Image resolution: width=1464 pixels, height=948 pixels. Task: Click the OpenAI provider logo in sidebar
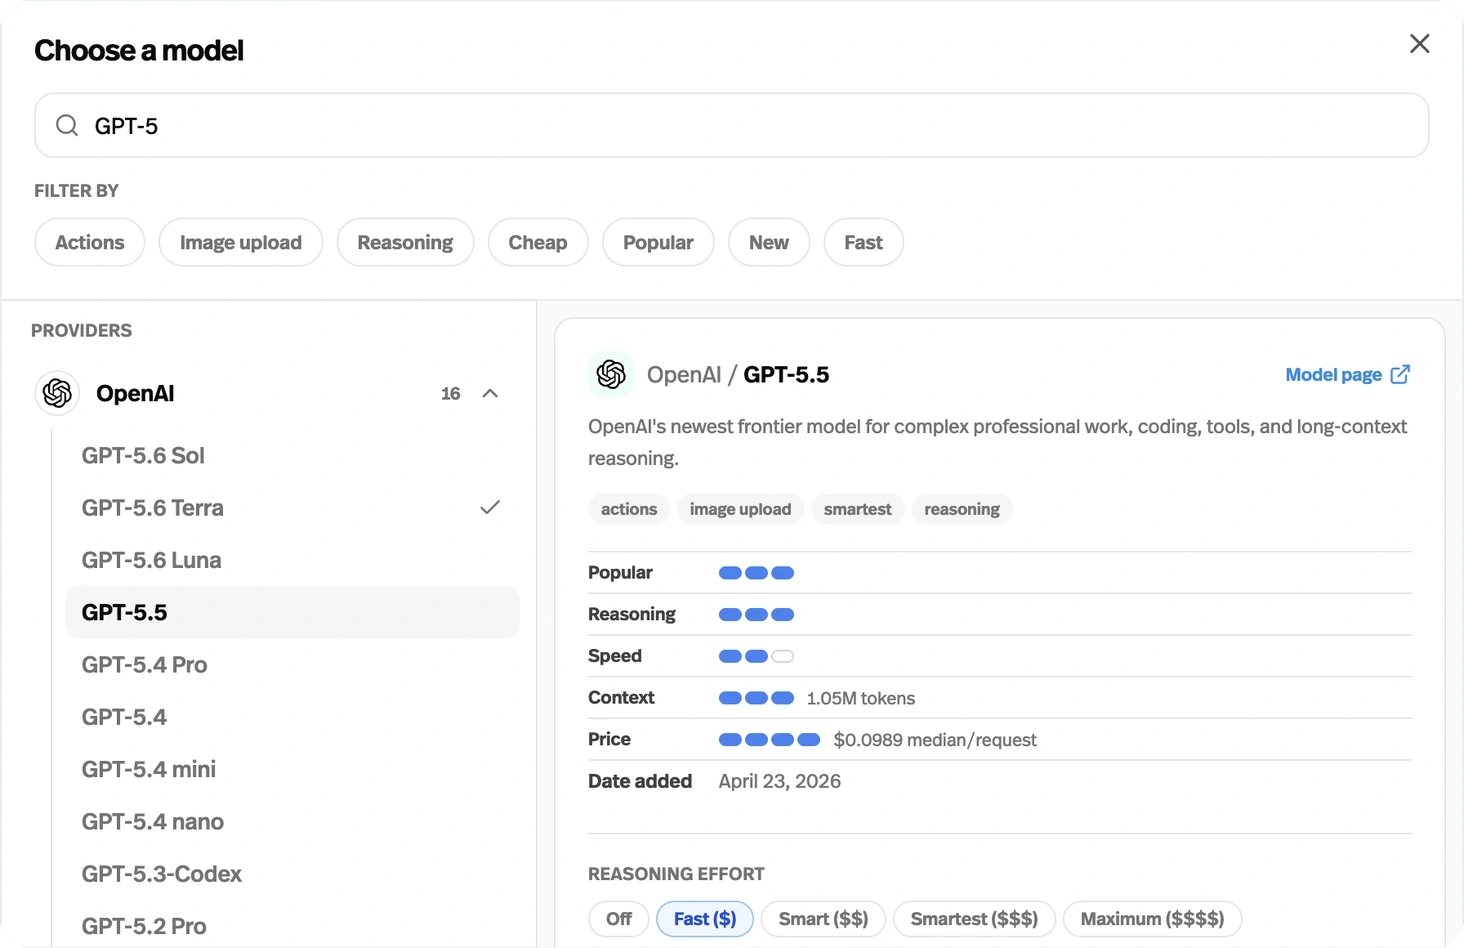pyautogui.click(x=58, y=393)
